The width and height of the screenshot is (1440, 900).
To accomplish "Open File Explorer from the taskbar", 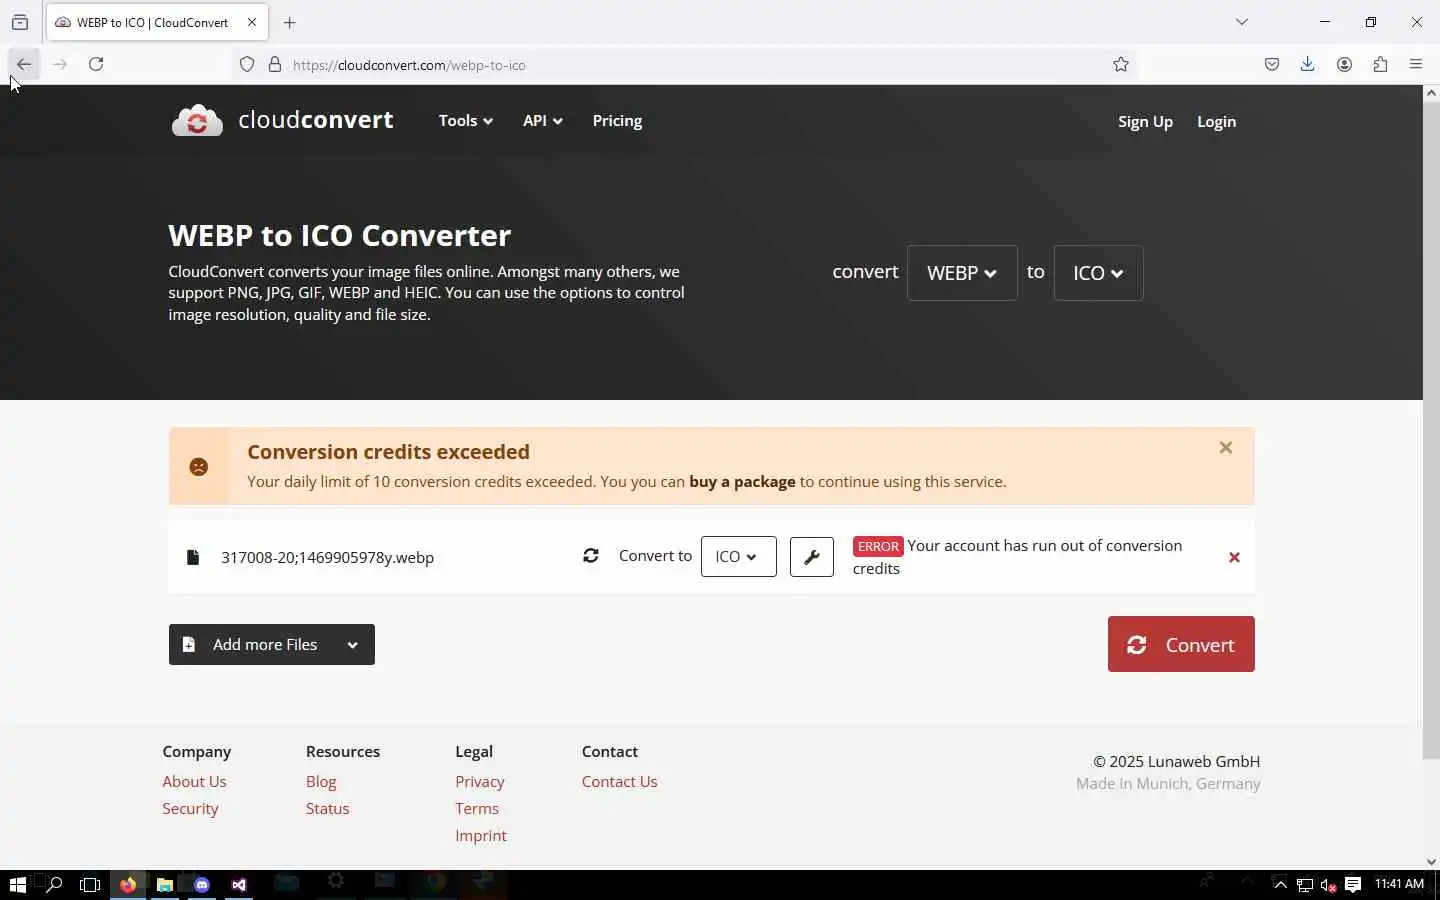I will (x=165, y=885).
